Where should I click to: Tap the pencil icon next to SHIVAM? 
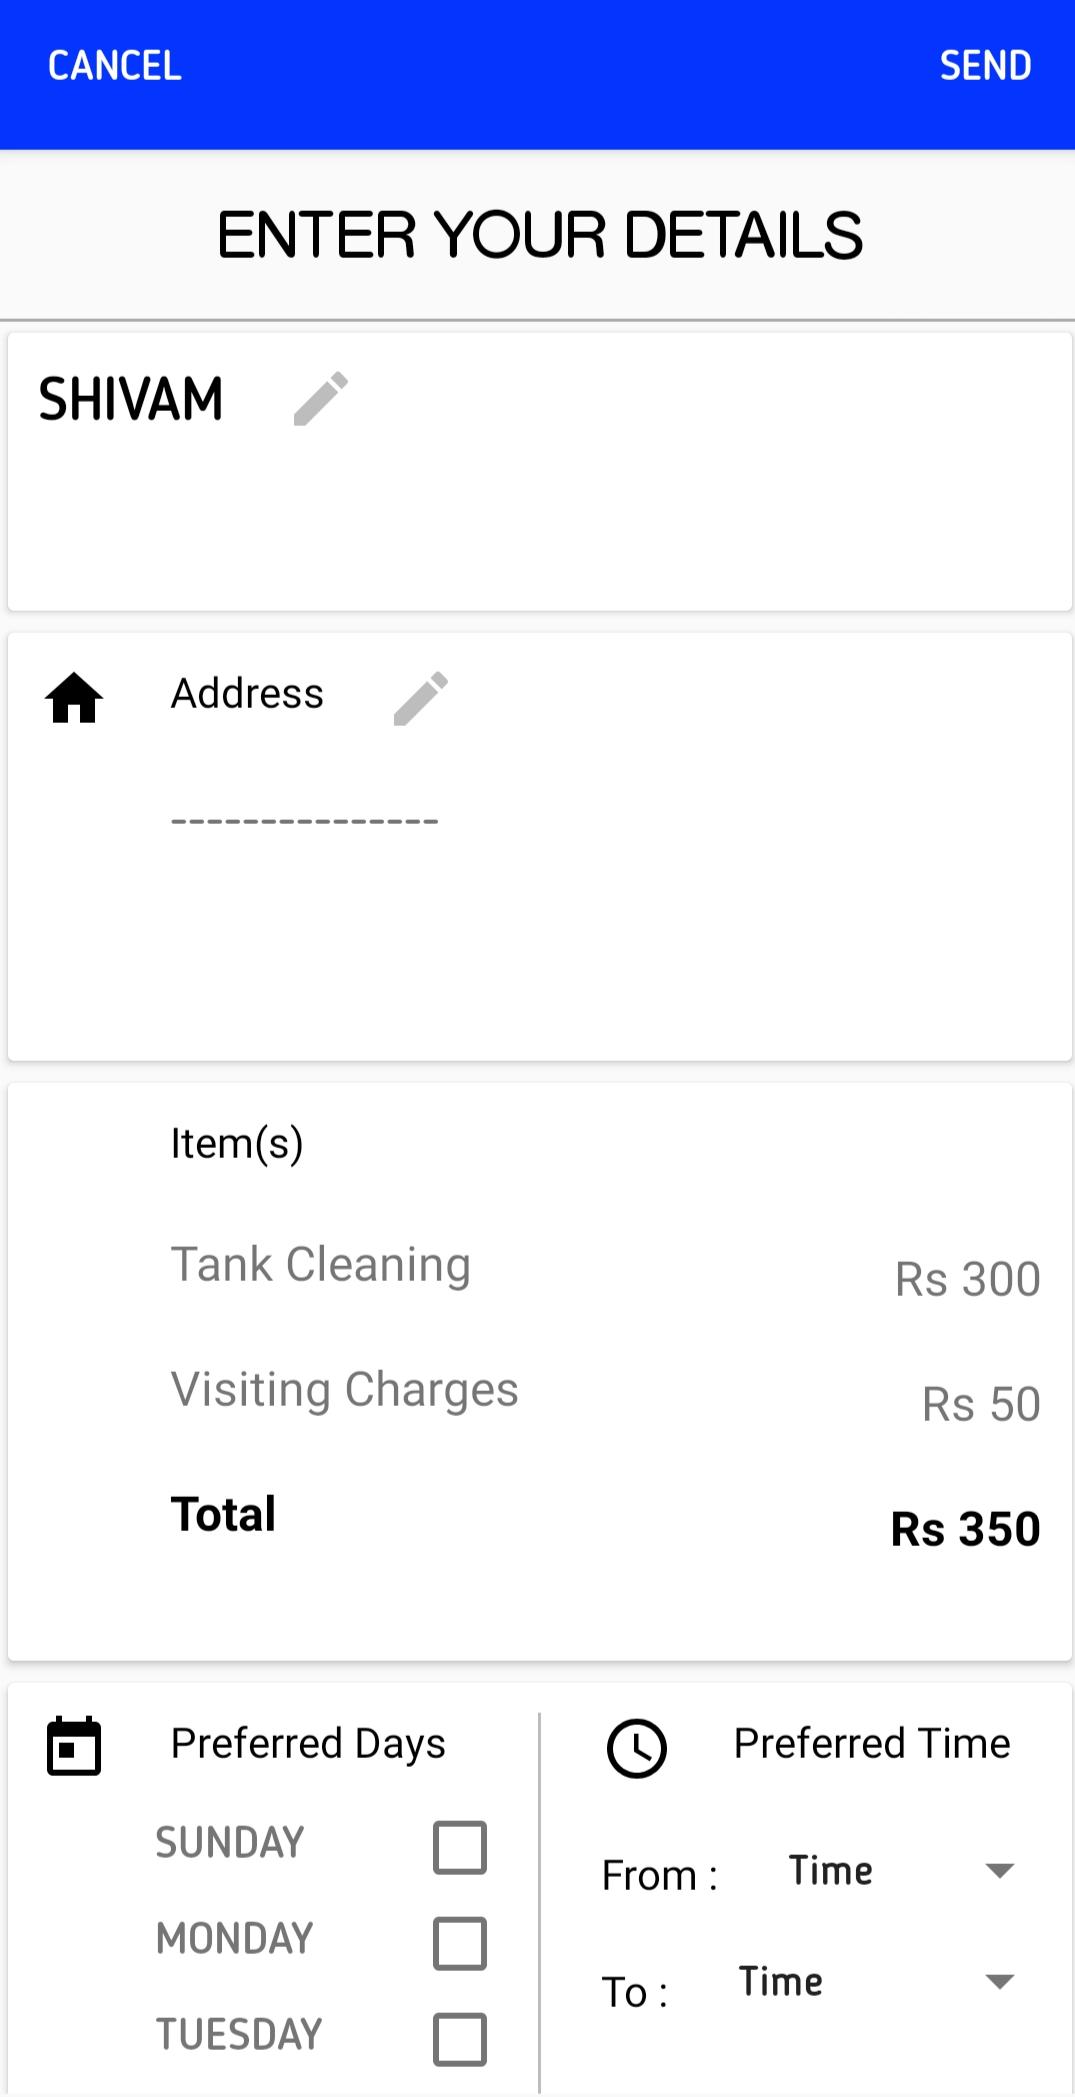click(321, 399)
